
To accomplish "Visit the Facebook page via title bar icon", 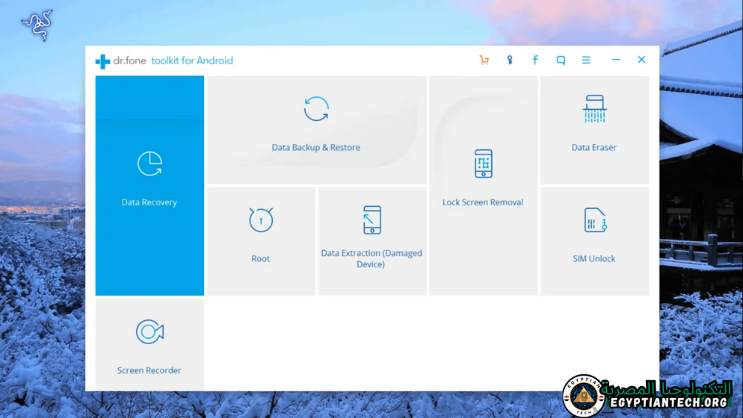I will click(x=535, y=60).
